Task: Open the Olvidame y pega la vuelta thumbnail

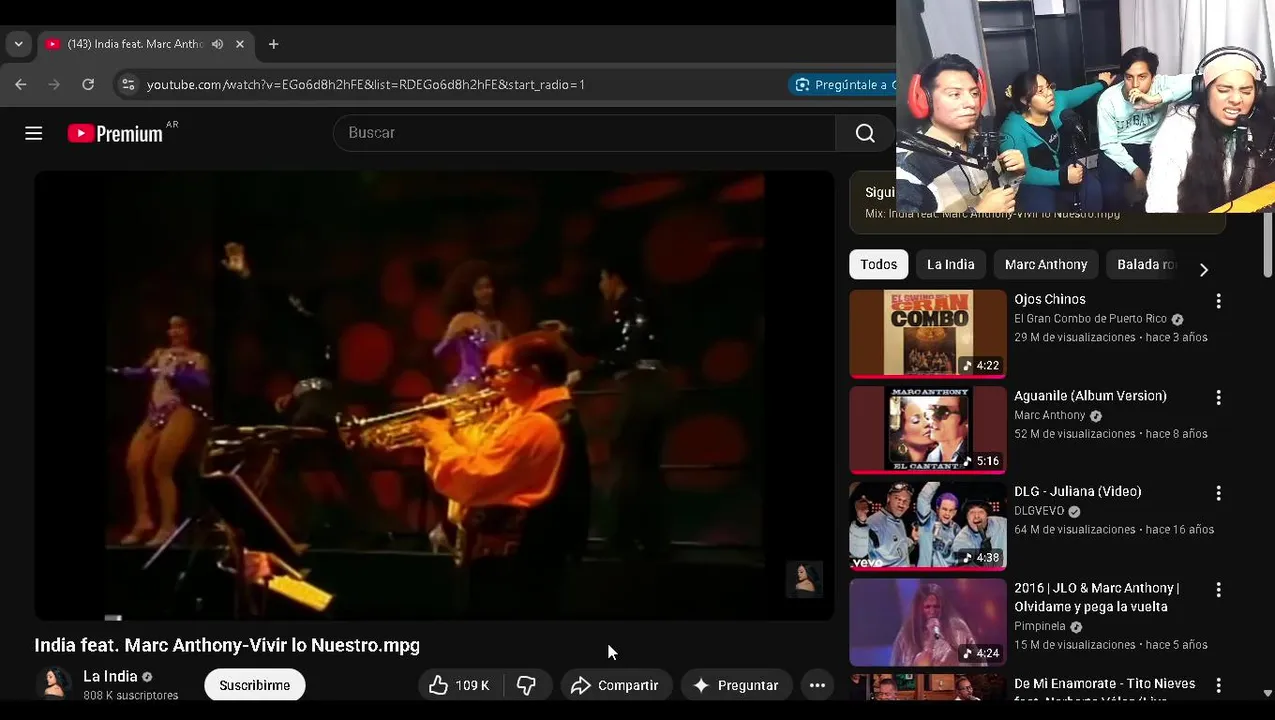Action: [x=928, y=622]
